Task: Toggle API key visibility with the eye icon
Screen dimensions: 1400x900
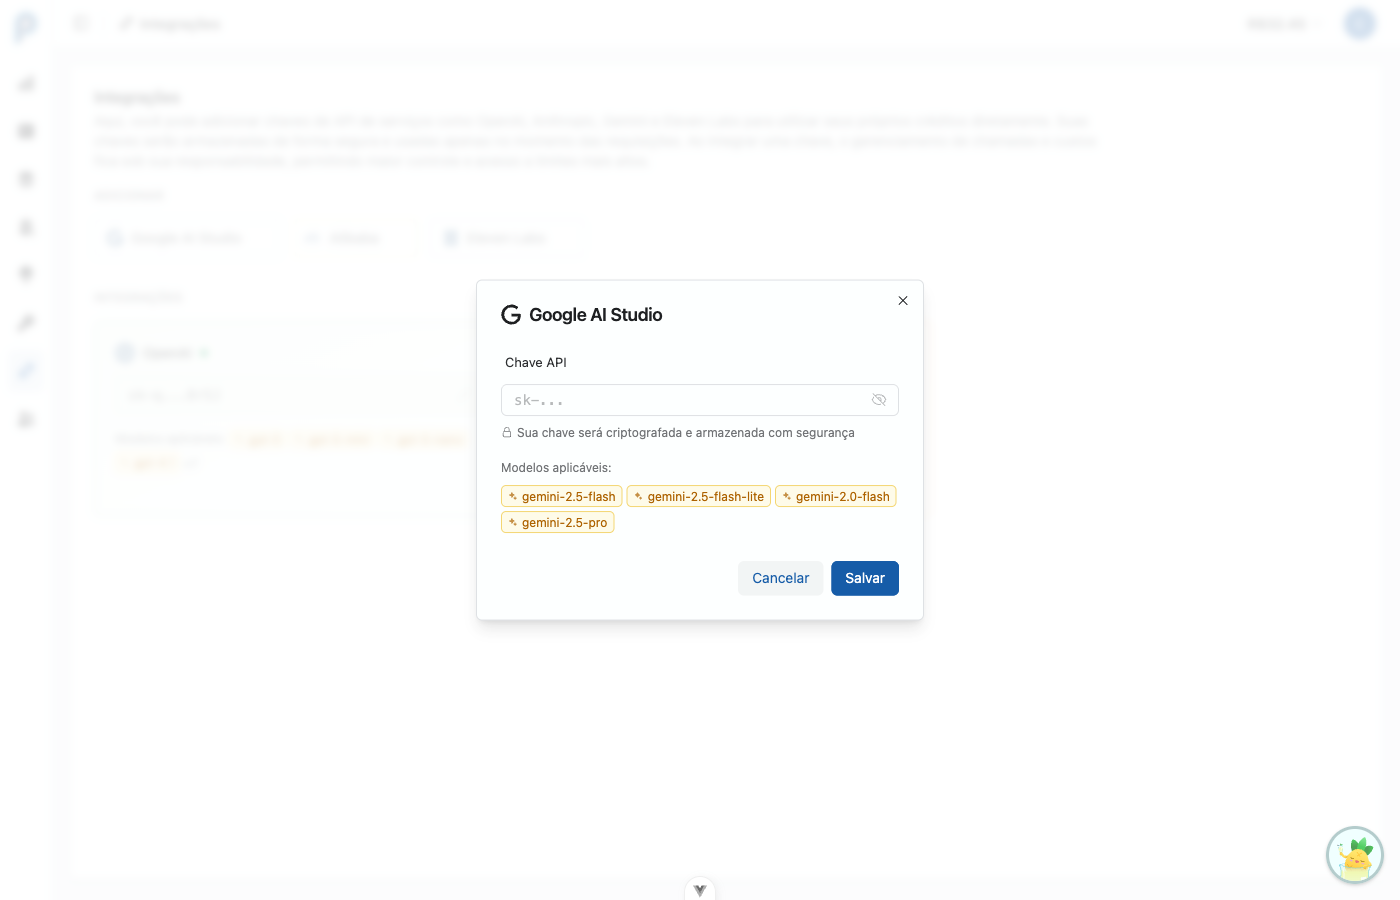Action: pos(879,399)
